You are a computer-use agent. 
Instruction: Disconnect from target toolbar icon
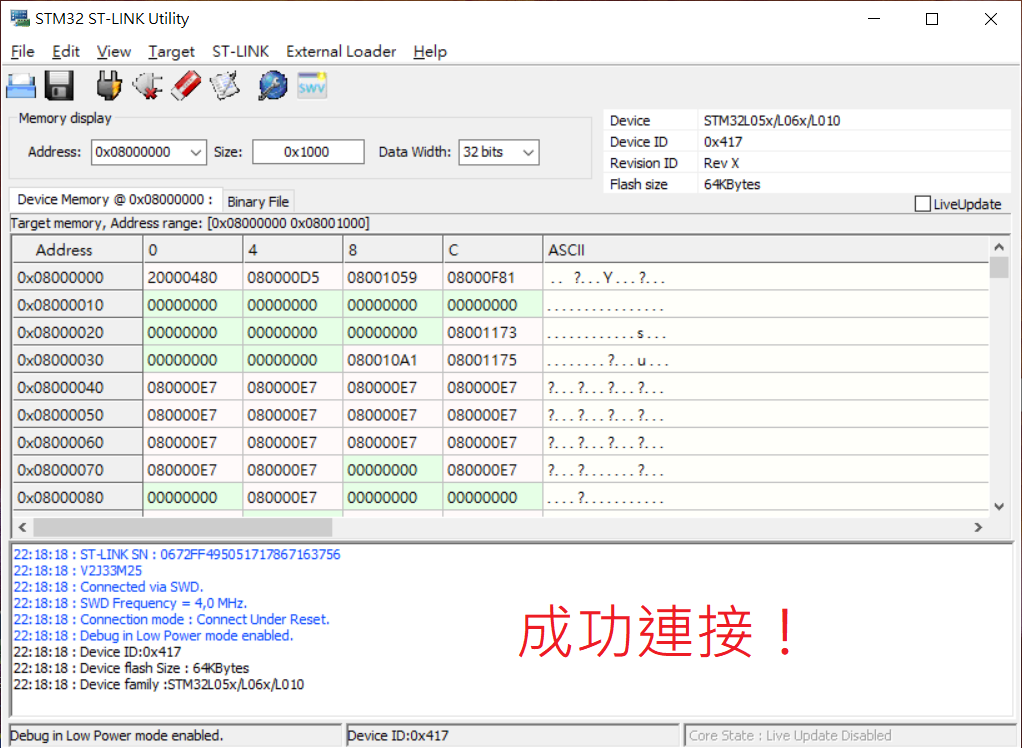point(148,86)
